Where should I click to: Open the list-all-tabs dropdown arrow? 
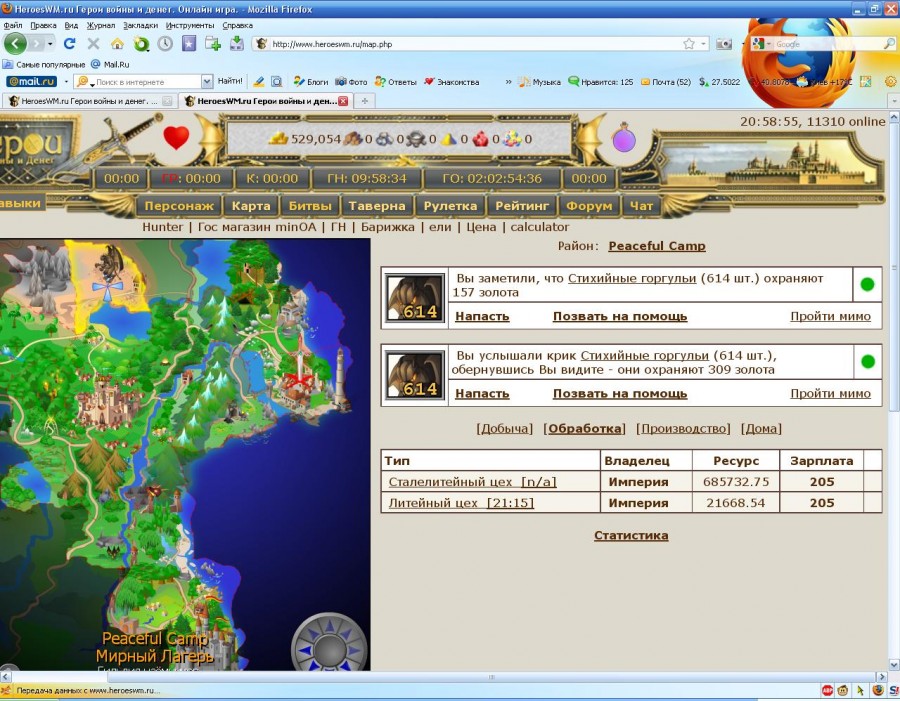tap(893, 101)
